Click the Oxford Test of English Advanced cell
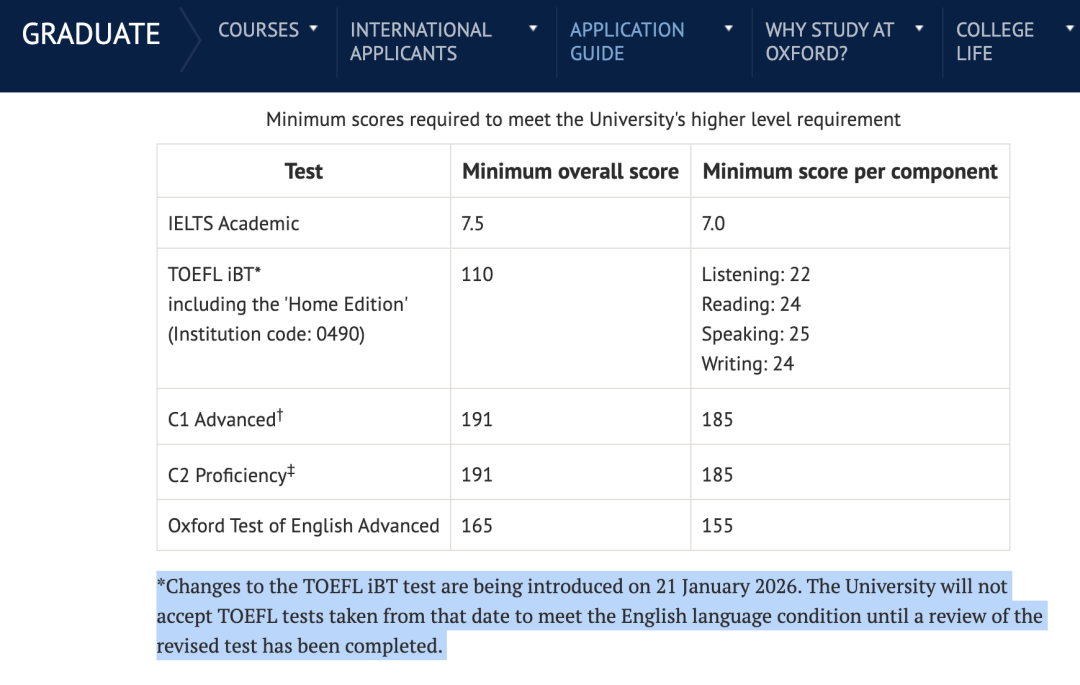This screenshot has width=1080, height=685. point(303,525)
